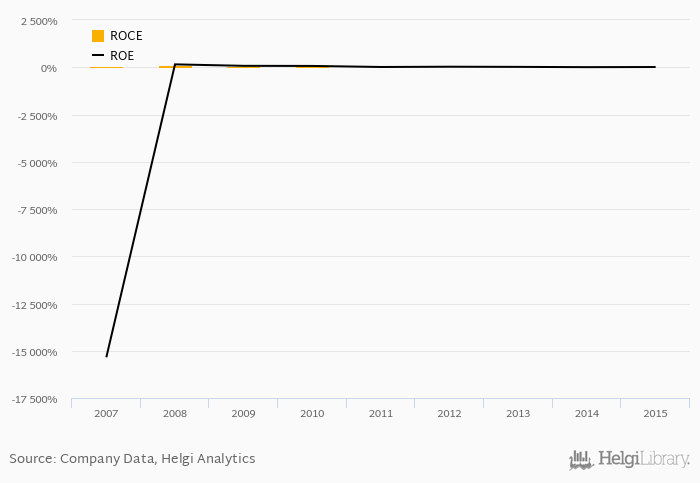
Task: Click the 2010 ROCE orange bar
Action: pos(312,67)
